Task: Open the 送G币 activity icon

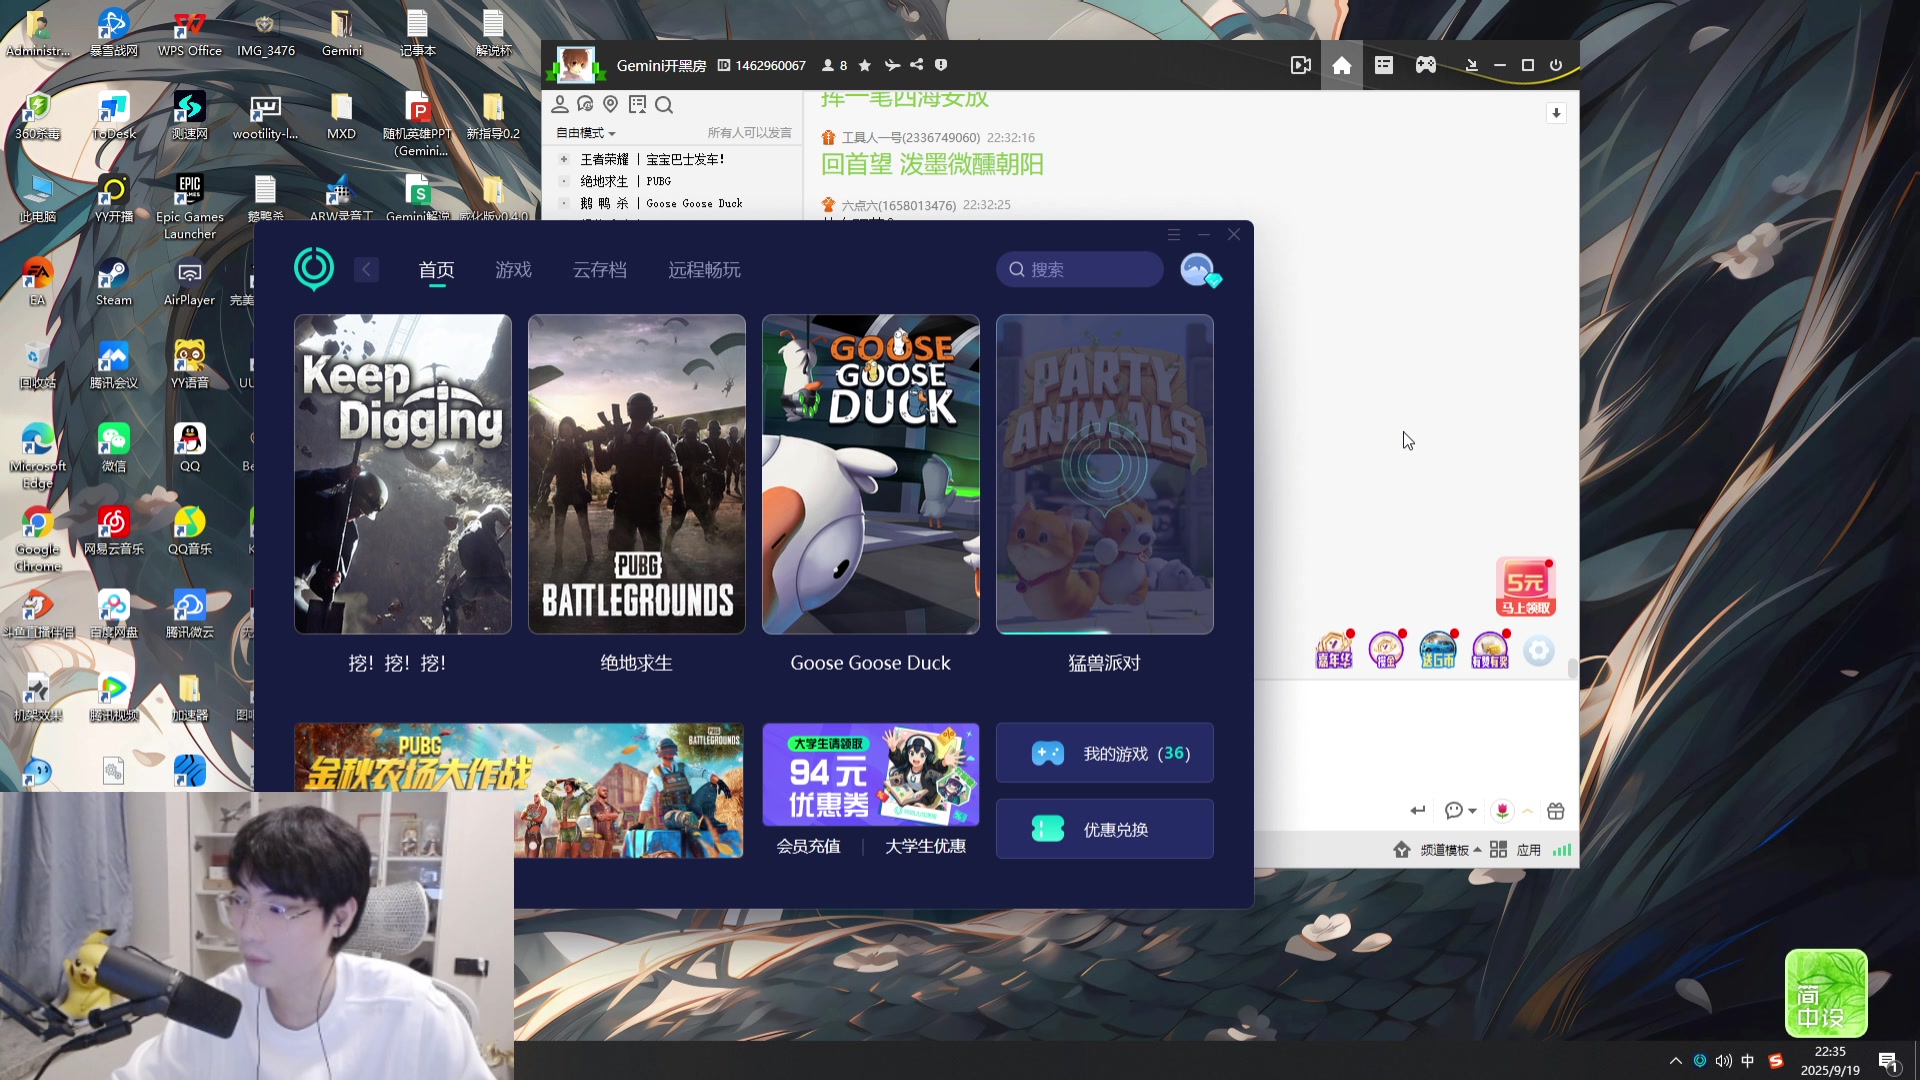Action: 1438,651
